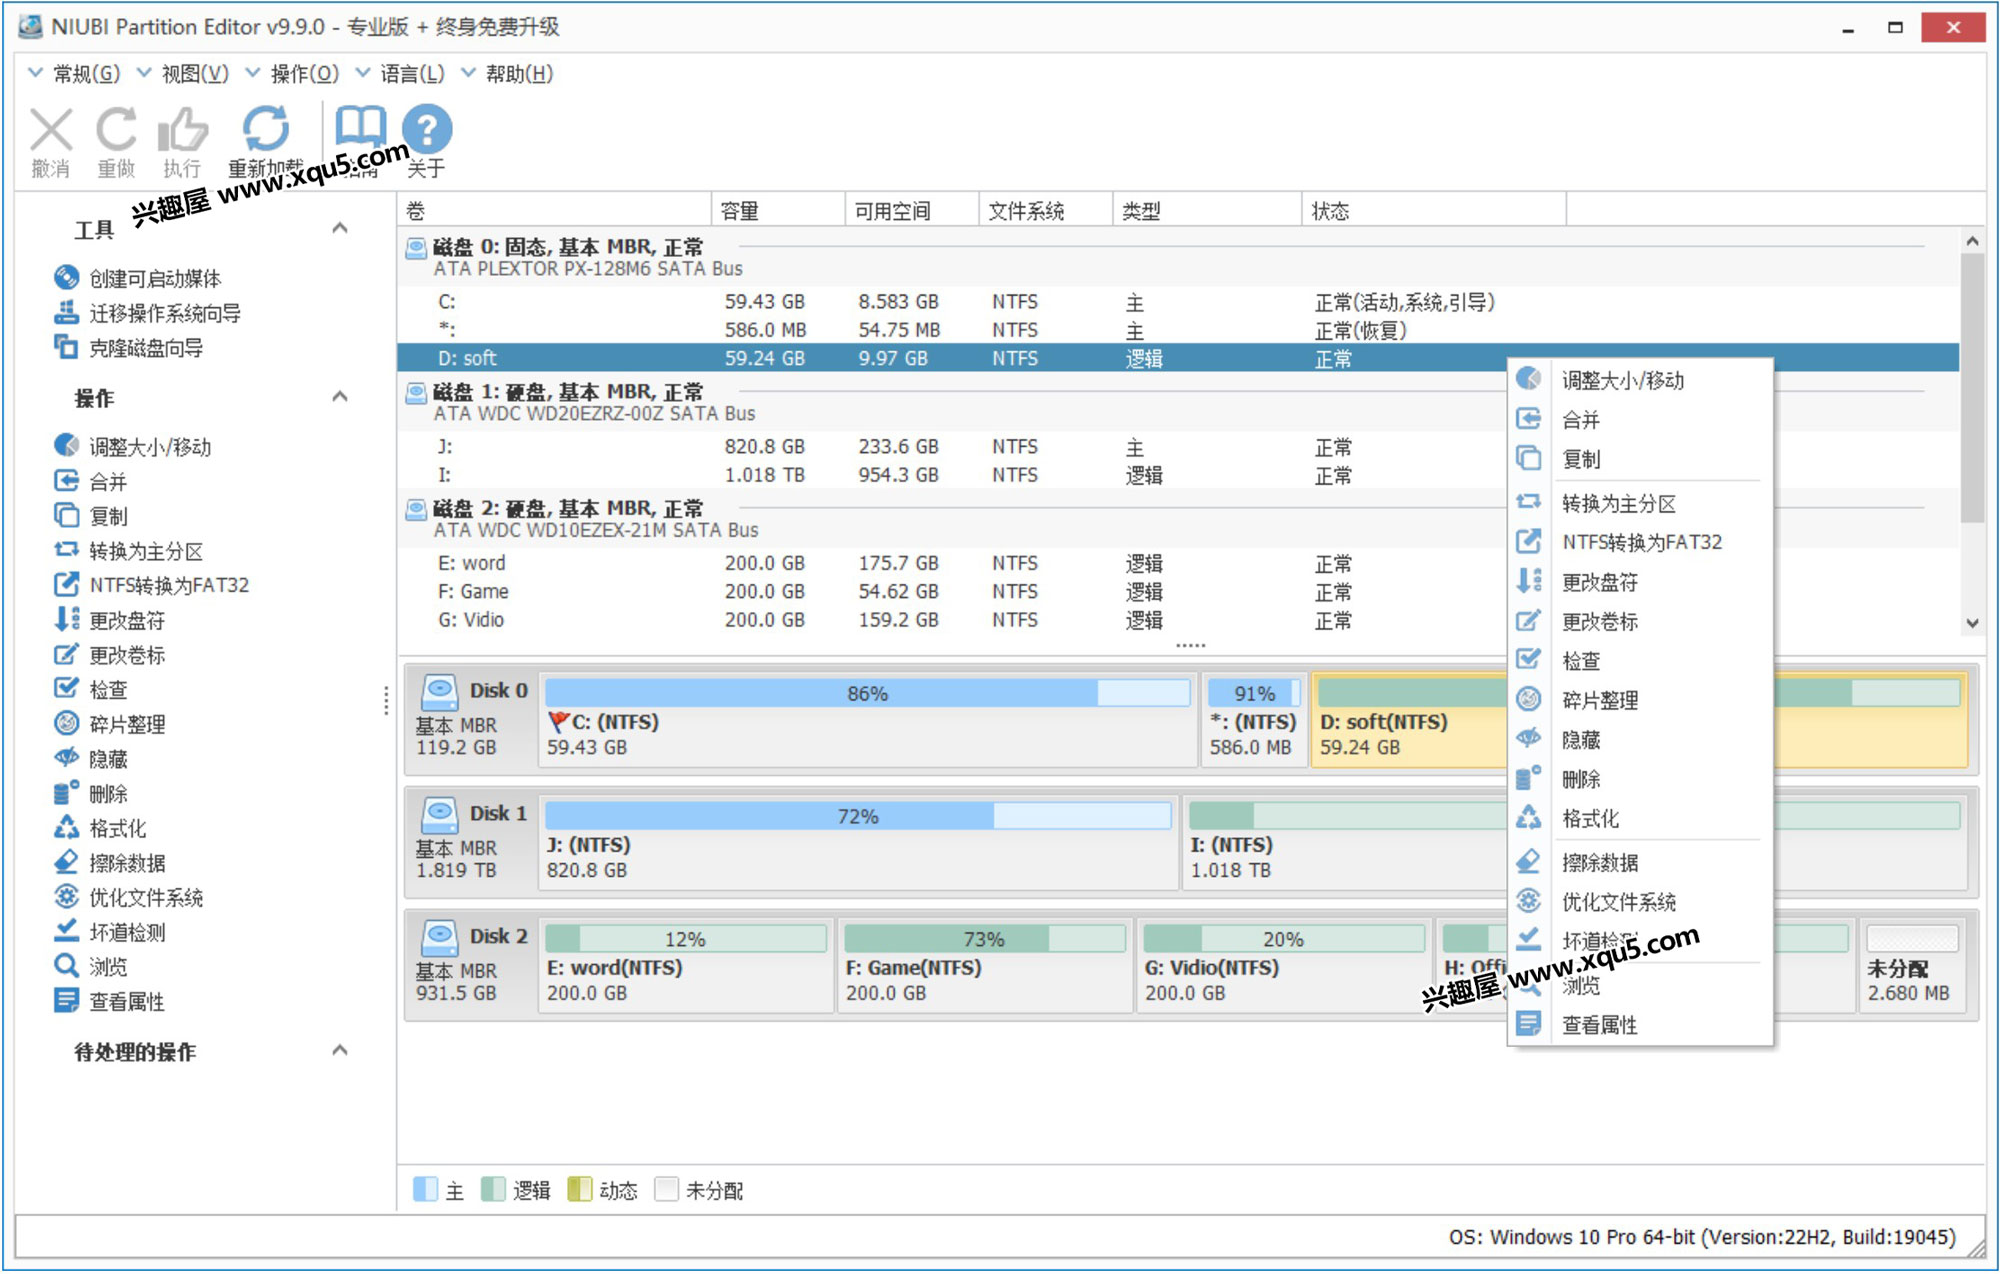The image size is (2000, 1274).
Task: Click sidebar 复制 copy icon
Action: tap(66, 516)
